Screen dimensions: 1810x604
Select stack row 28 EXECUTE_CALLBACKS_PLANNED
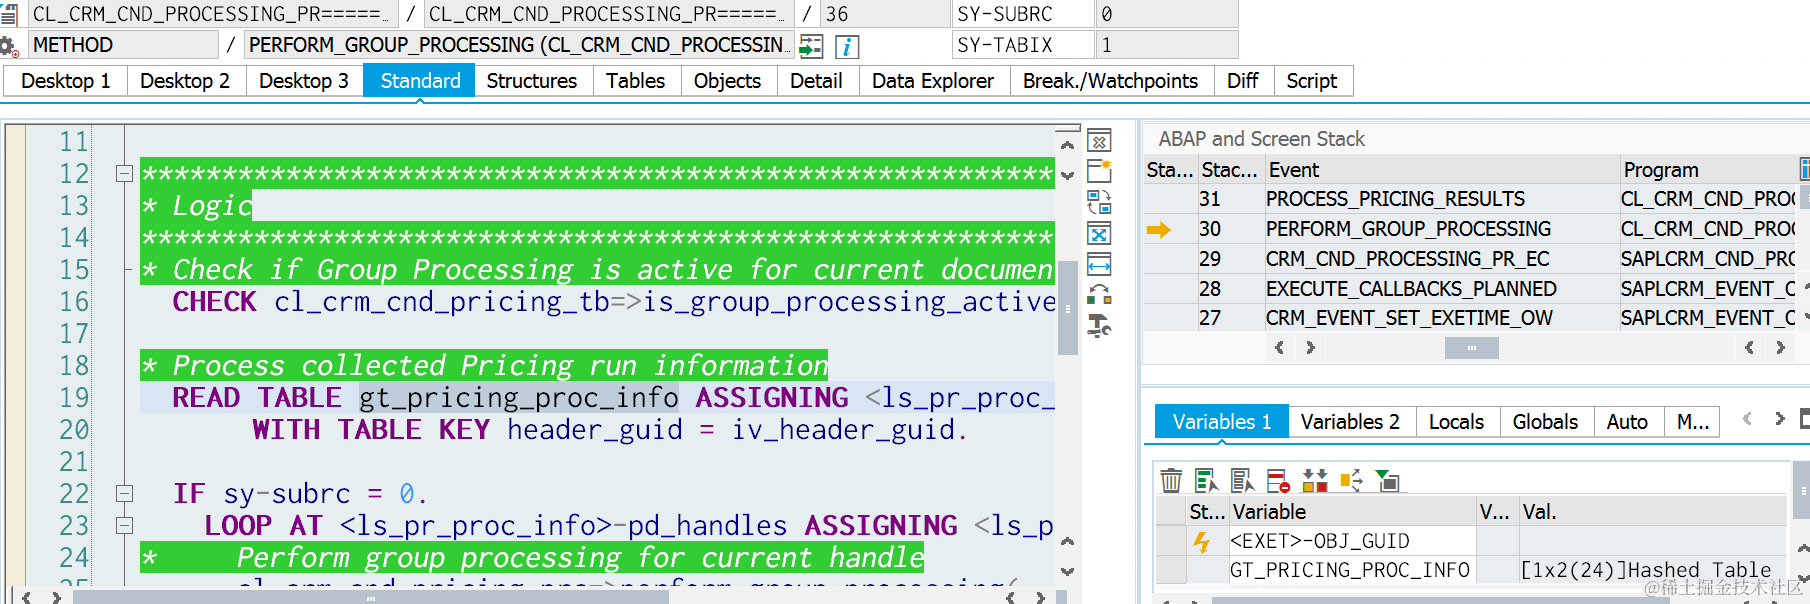pyautogui.click(x=1471, y=289)
